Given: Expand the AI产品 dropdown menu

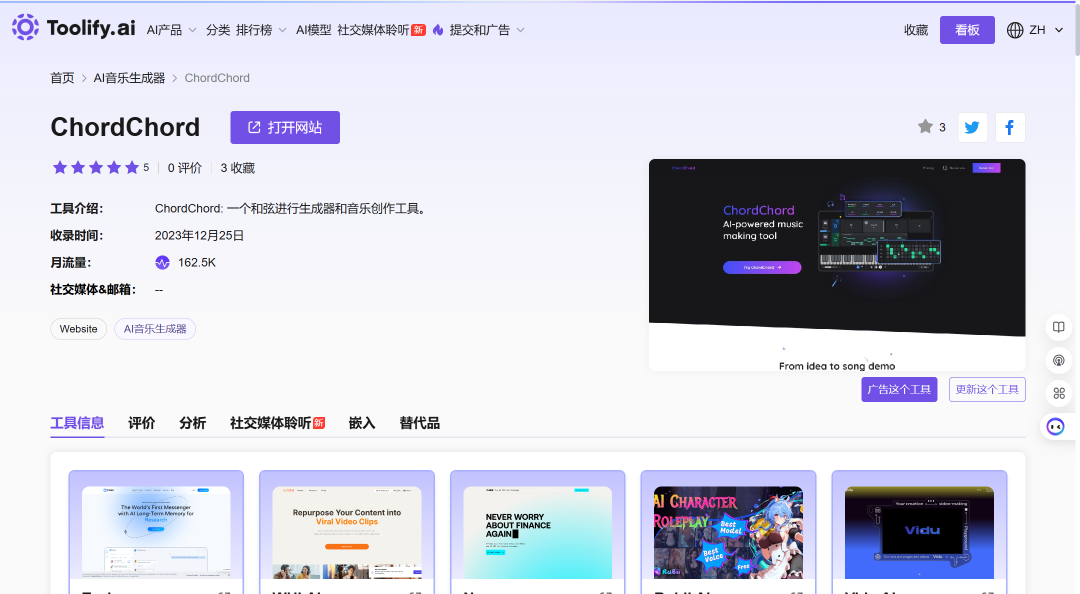Looking at the screenshot, I should click(172, 30).
